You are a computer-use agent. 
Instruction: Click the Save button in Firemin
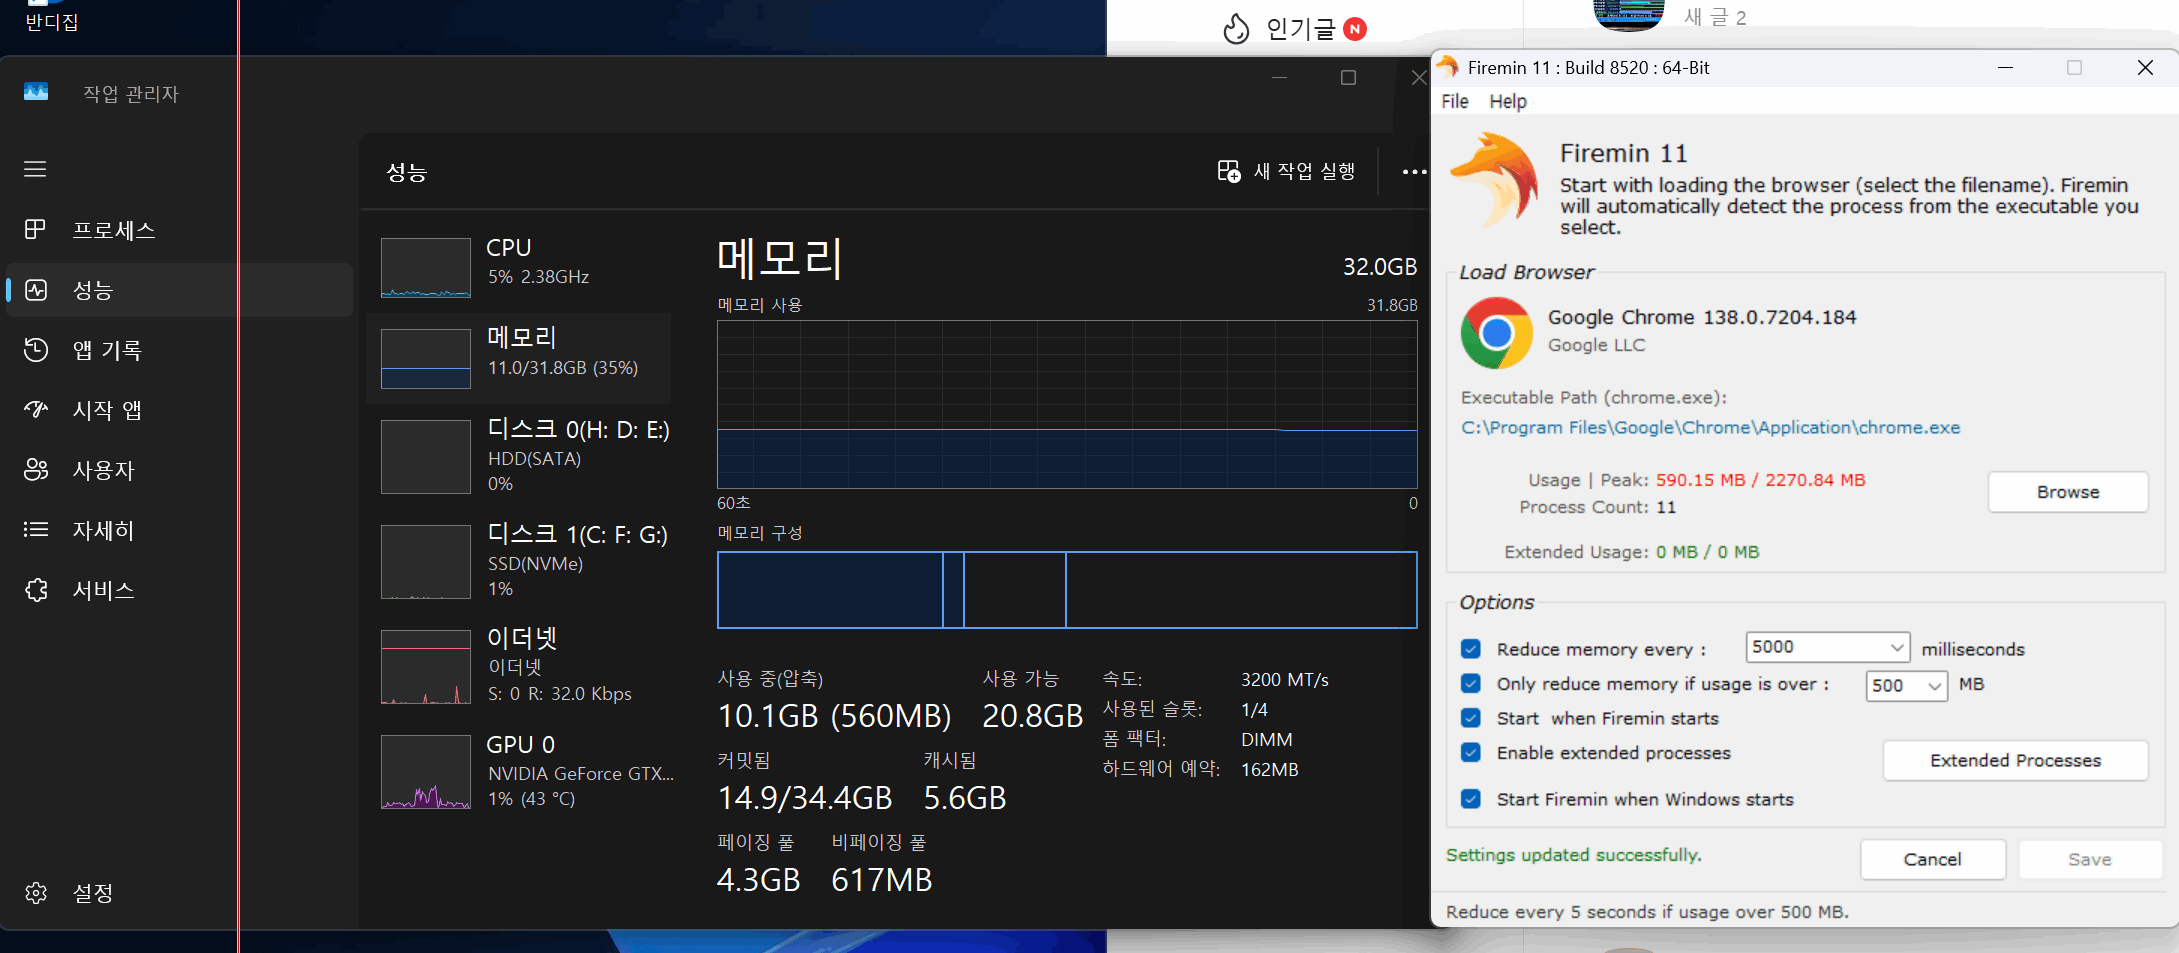click(2090, 859)
